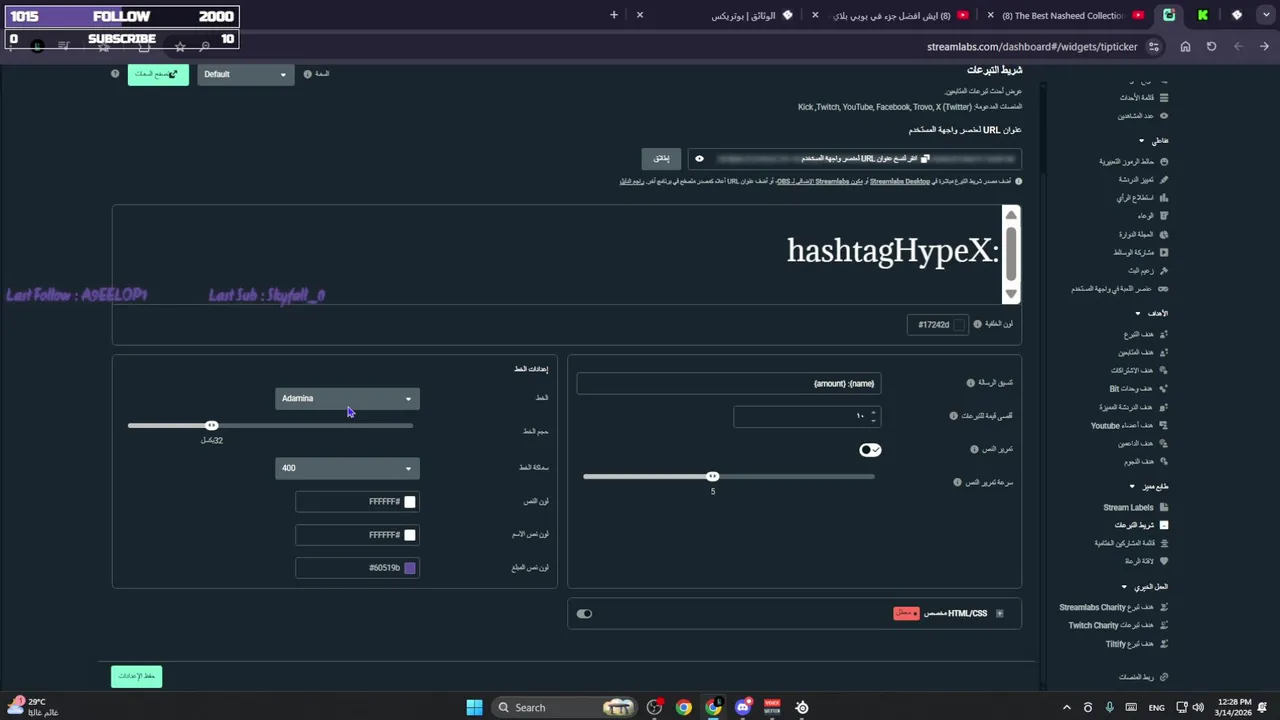Open the Twitch Charity goal sidebar item
Viewport: 1280px width, 720px height.
(1118, 626)
